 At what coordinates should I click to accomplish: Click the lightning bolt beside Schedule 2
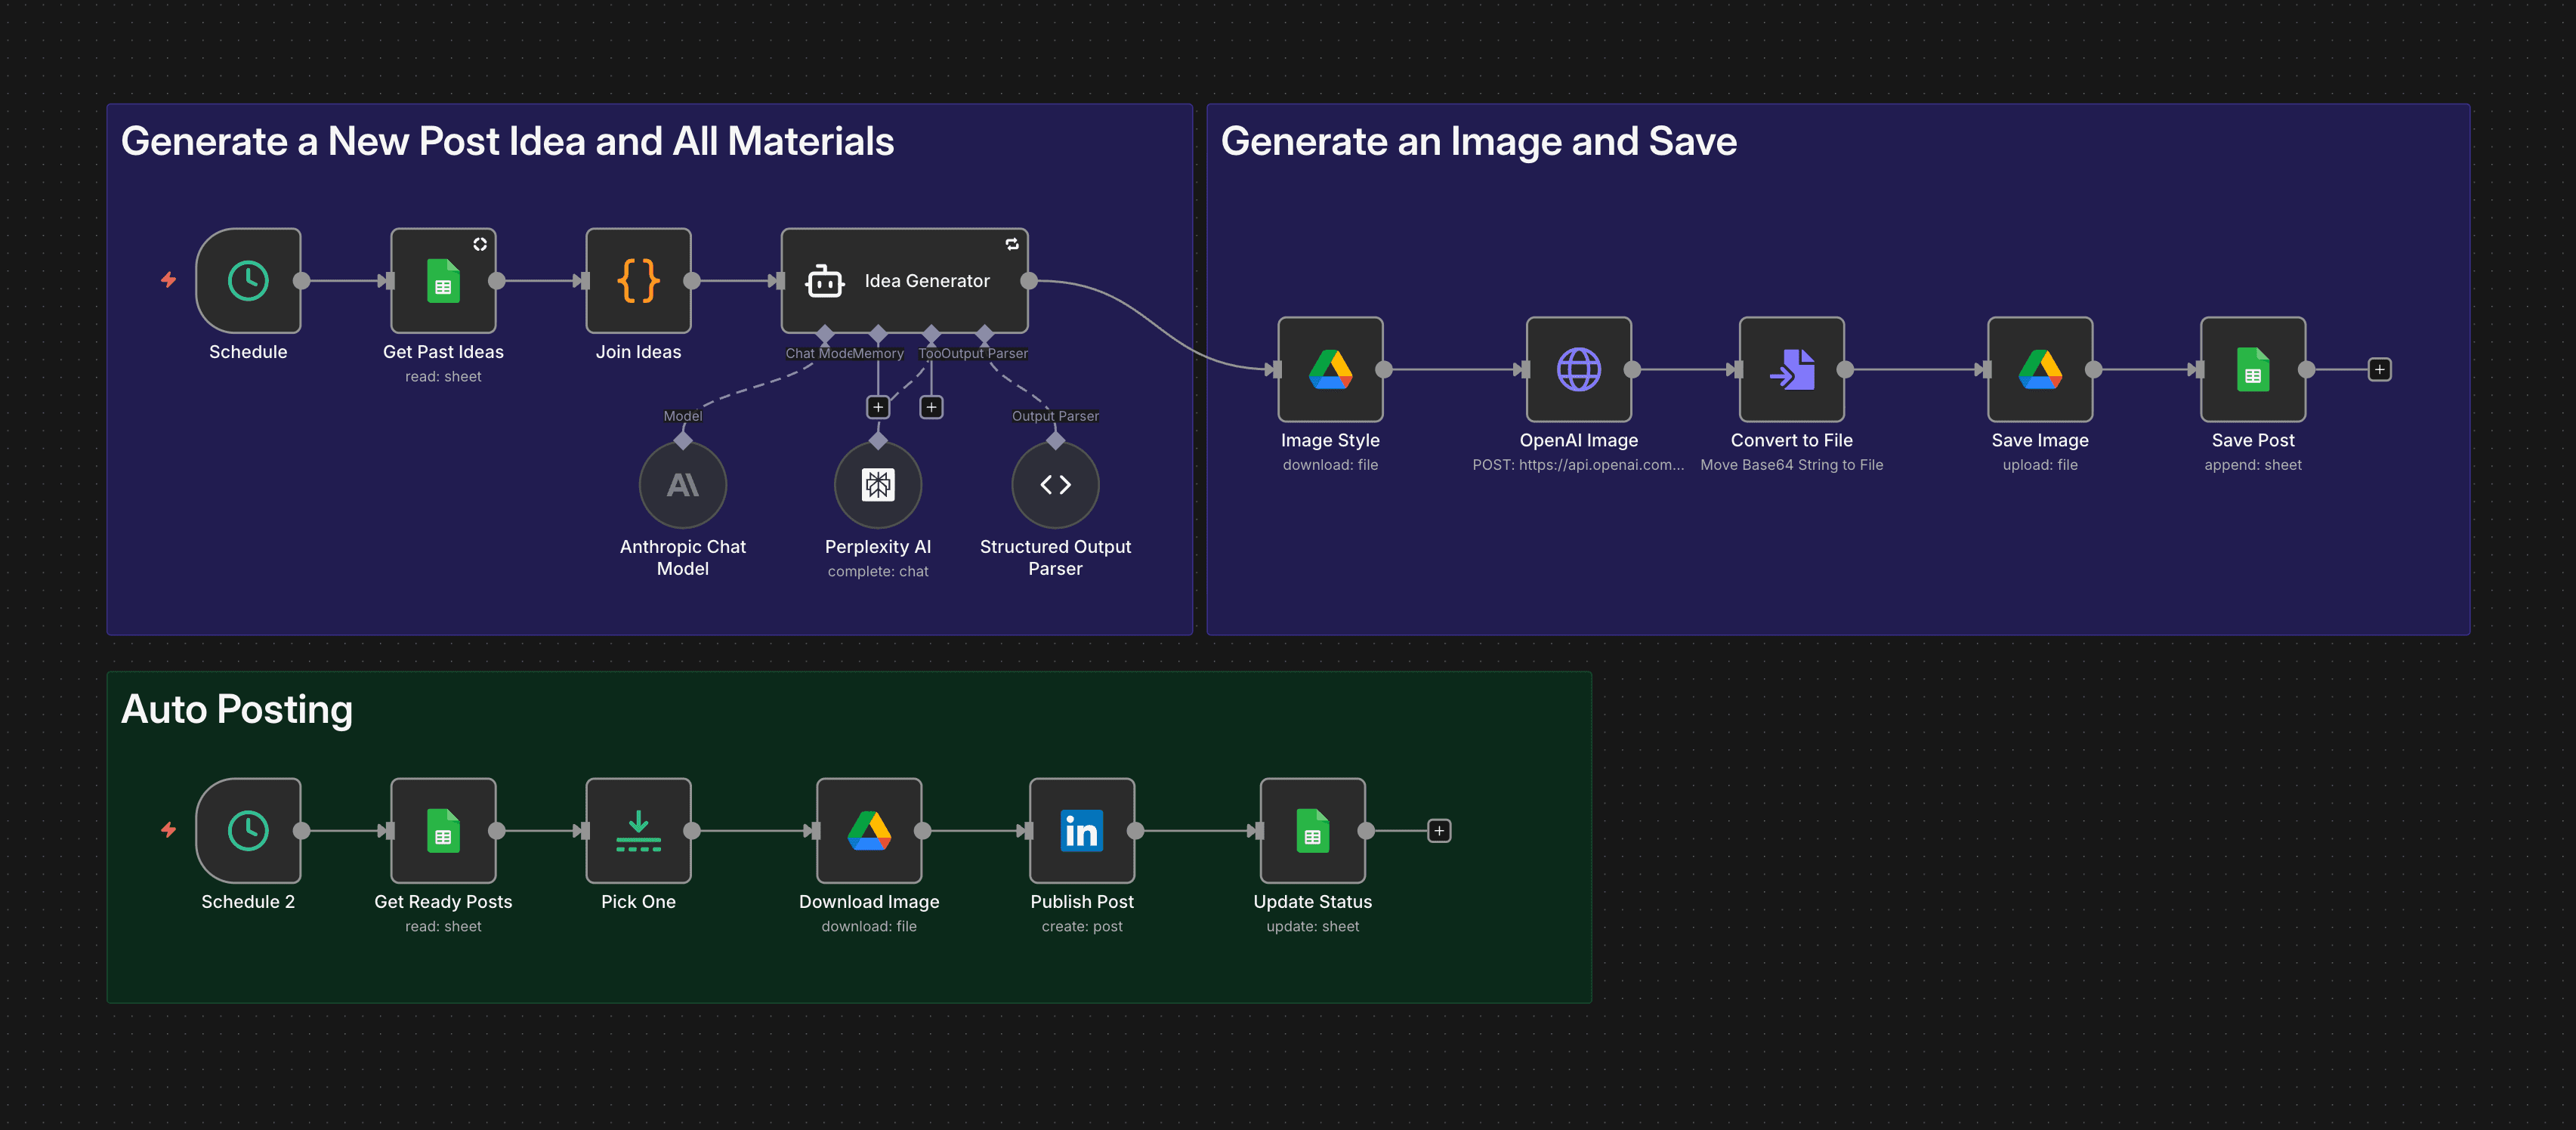point(167,830)
